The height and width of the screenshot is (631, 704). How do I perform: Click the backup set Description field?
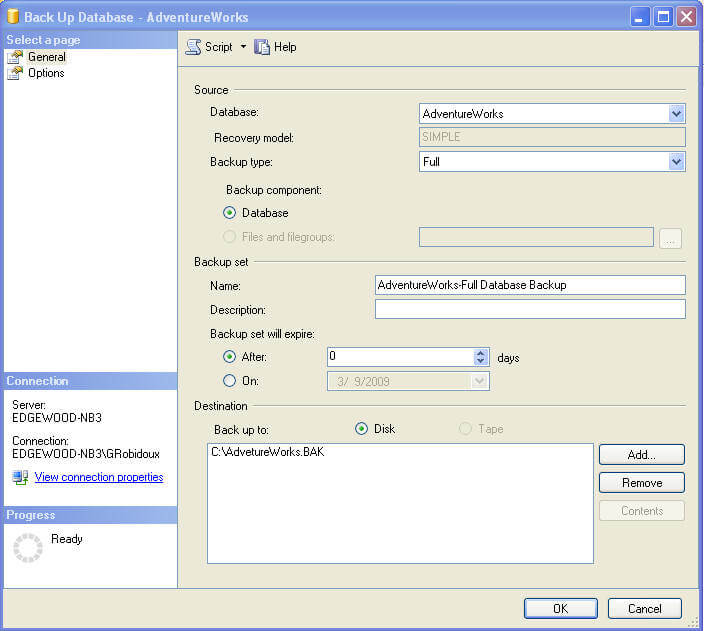(x=530, y=309)
